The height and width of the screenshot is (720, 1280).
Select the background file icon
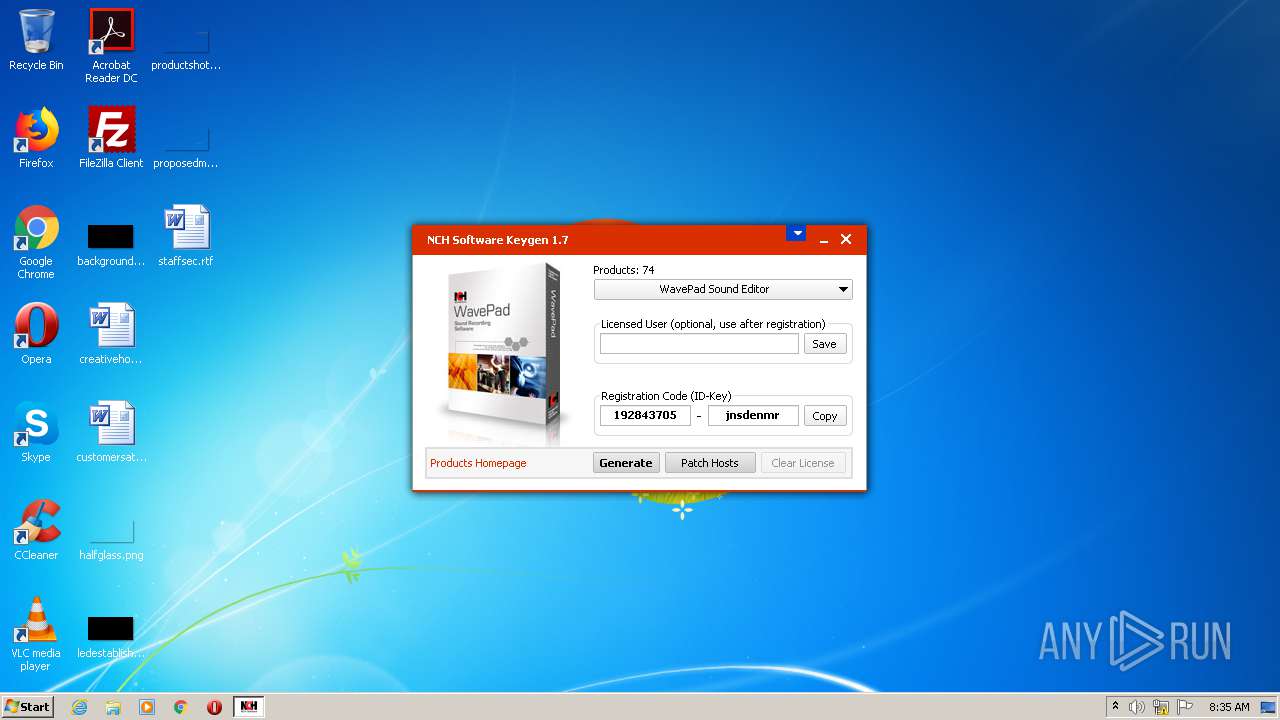click(111, 244)
